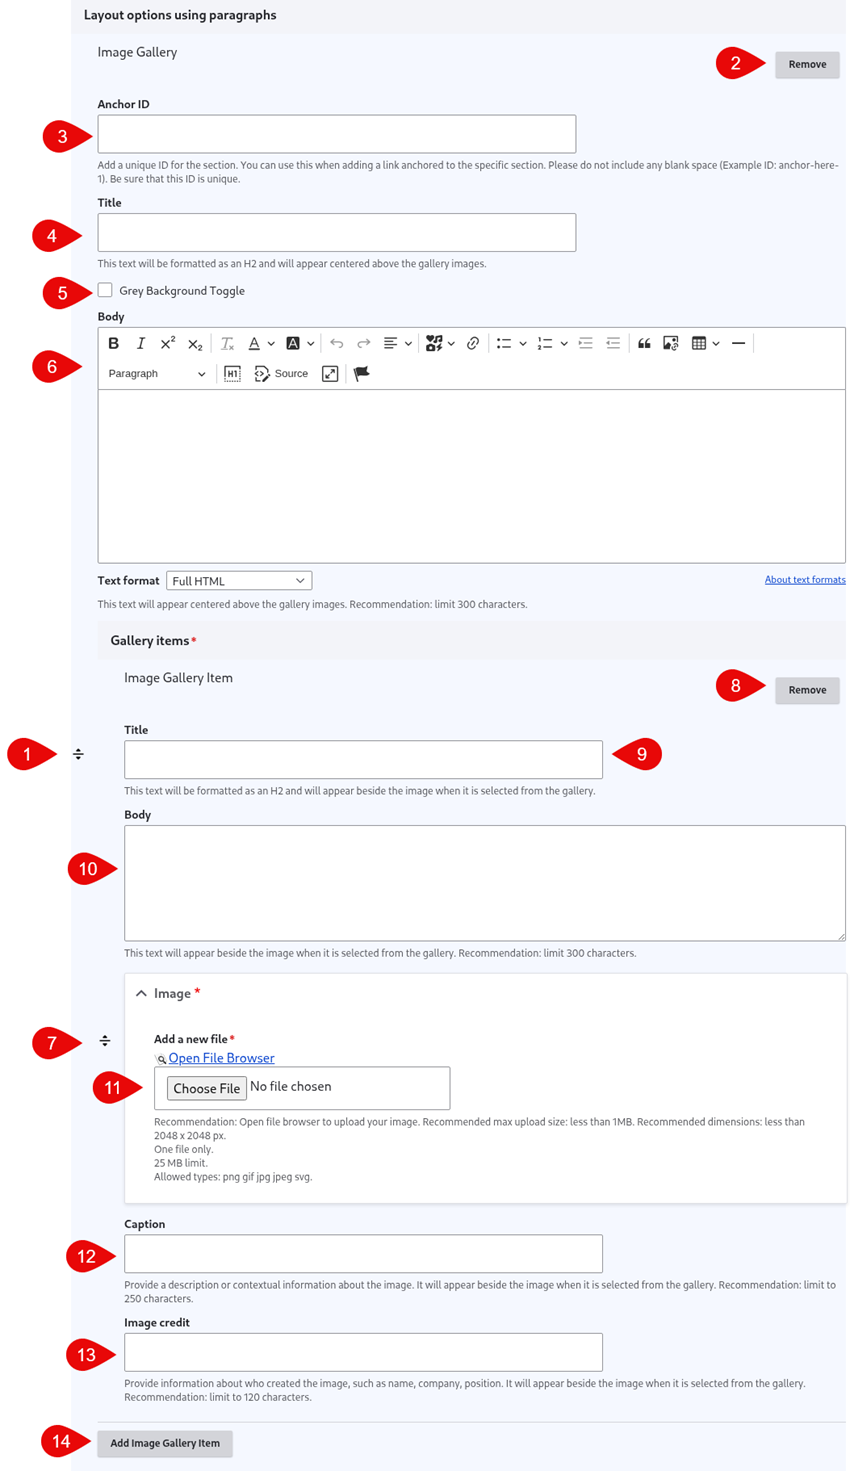The height and width of the screenshot is (1471, 850).
Task: Insert a numbered list
Action: tap(545, 343)
